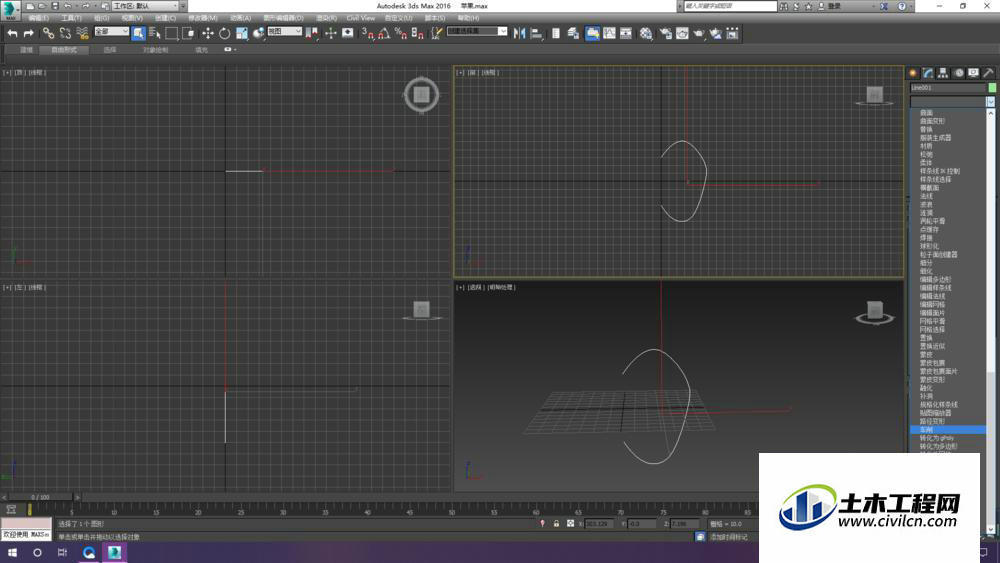Toggle Angle Snap button
This screenshot has width=1000, height=563.
tap(384, 33)
